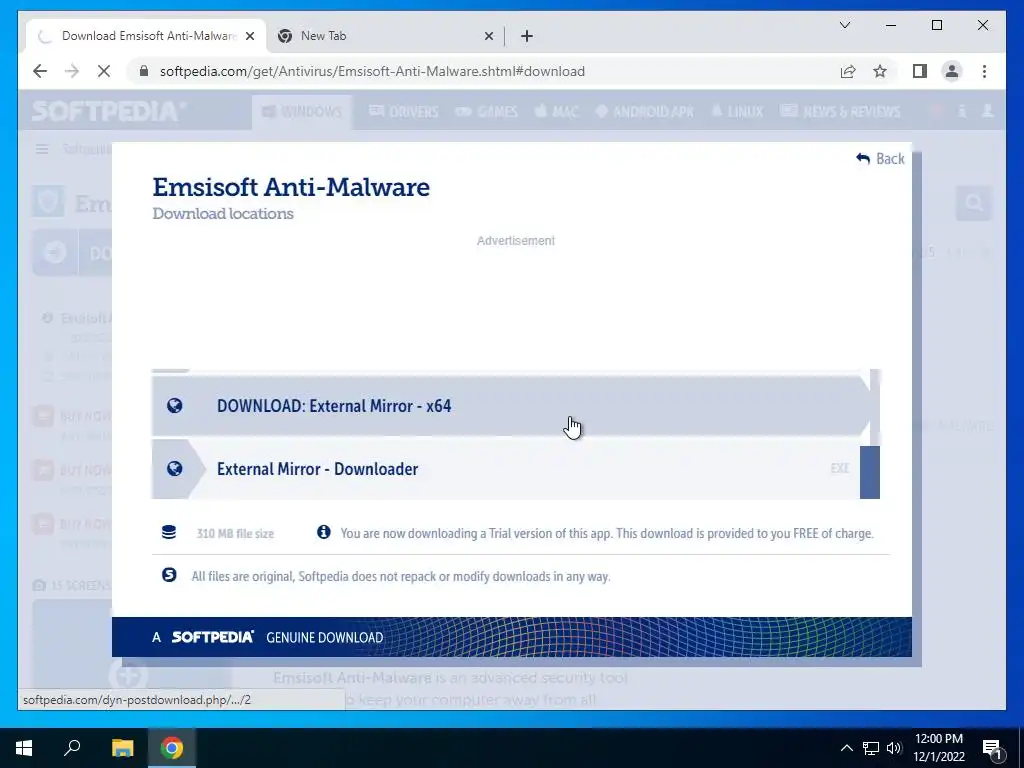Click Softpedia user account icon
The height and width of the screenshot is (768, 1024).
[988, 112]
